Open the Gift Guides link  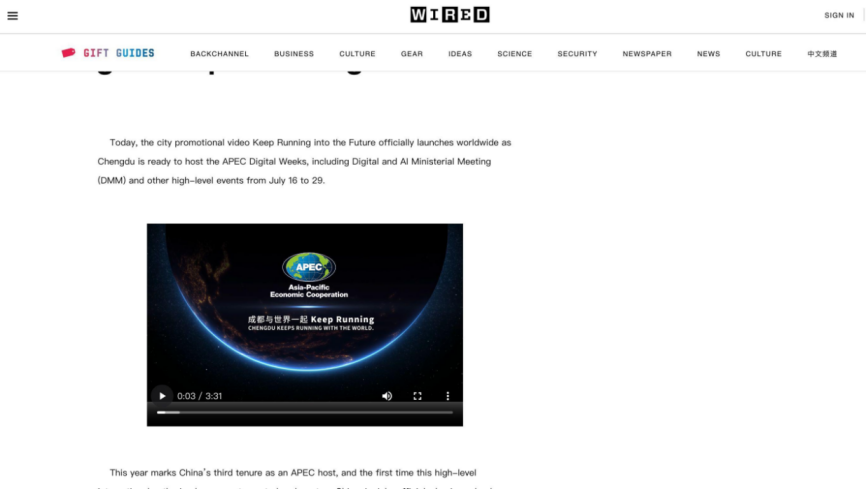click(119, 53)
